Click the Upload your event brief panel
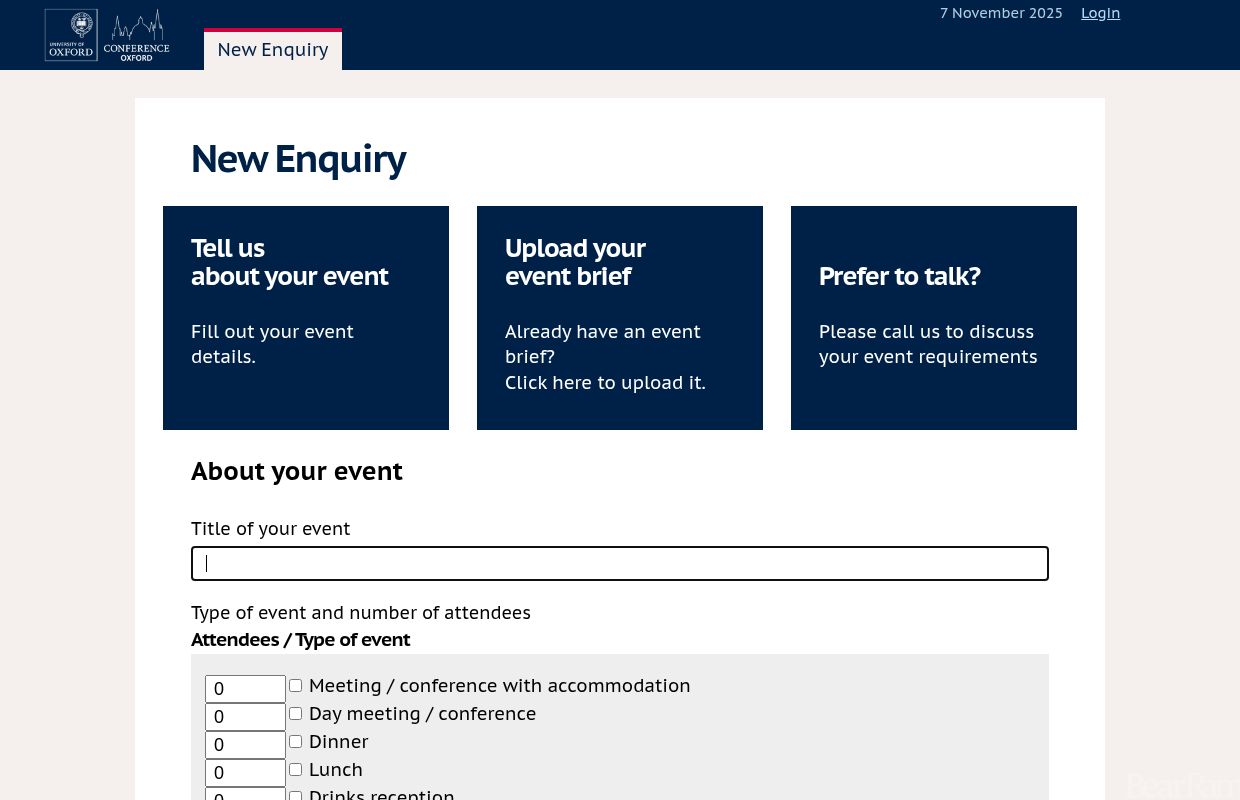 pyautogui.click(x=619, y=317)
